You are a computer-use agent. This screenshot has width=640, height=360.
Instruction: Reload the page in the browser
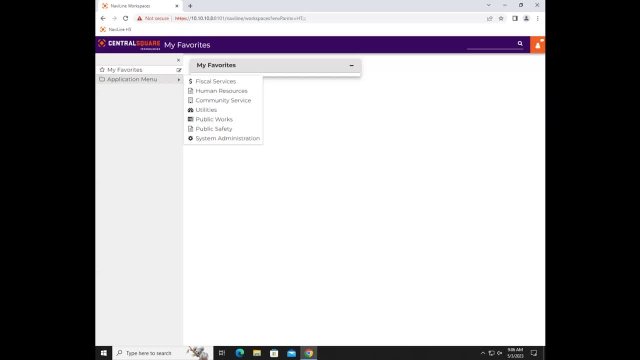(126, 18)
